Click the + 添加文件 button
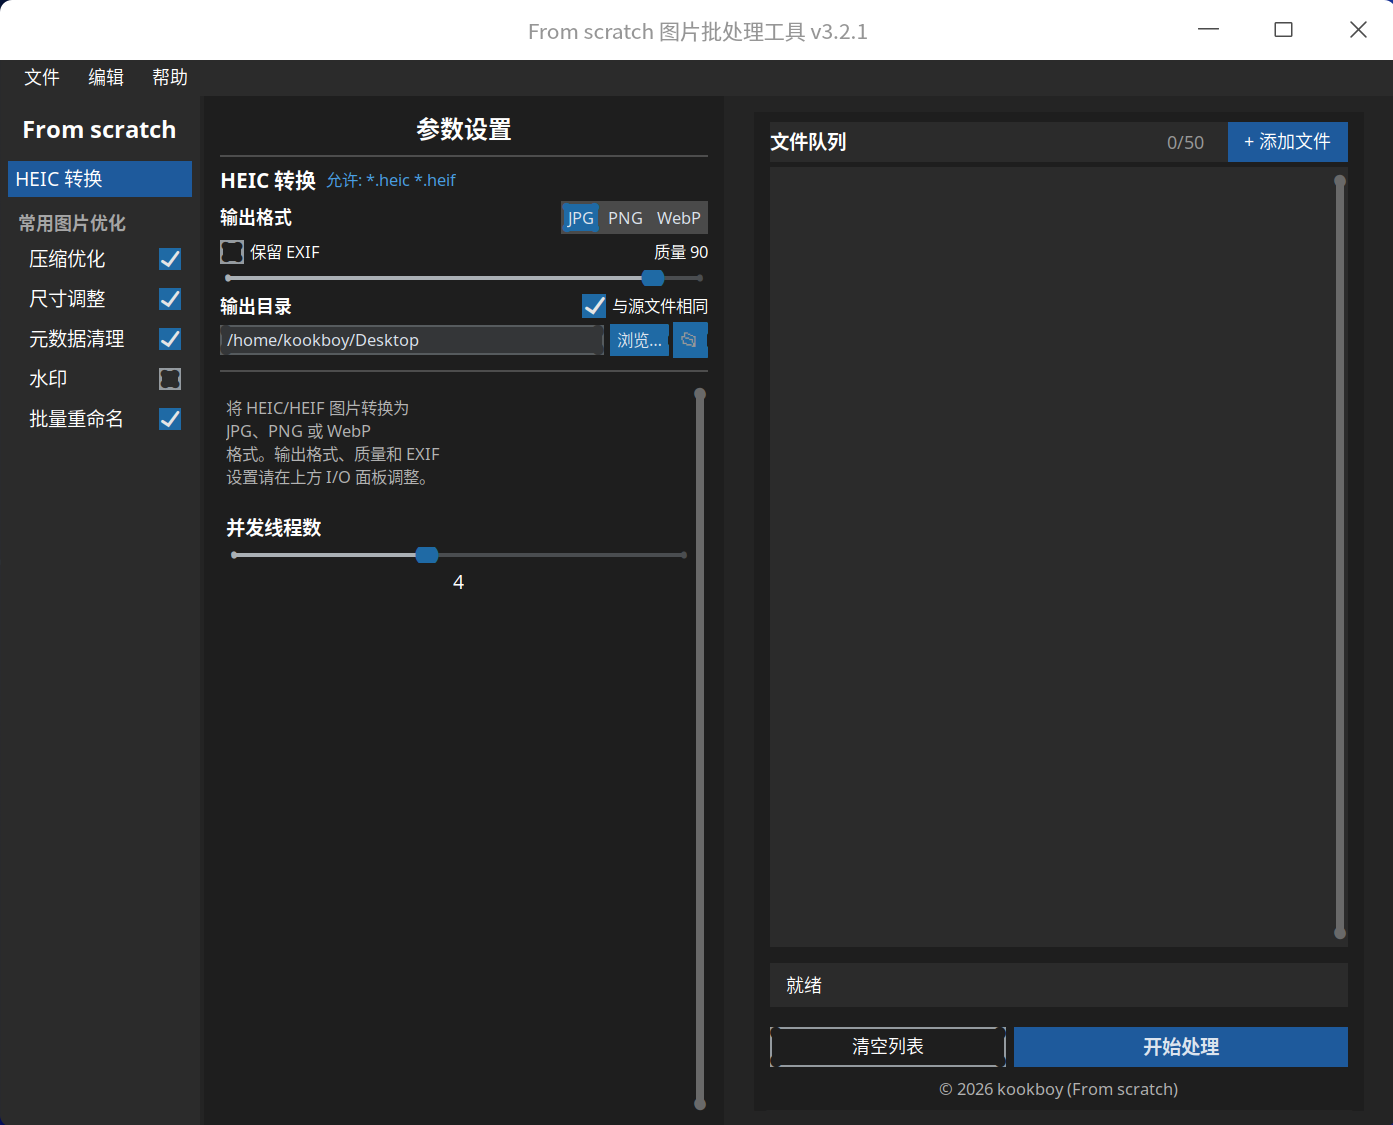This screenshot has width=1393, height=1125. click(x=1288, y=142)
